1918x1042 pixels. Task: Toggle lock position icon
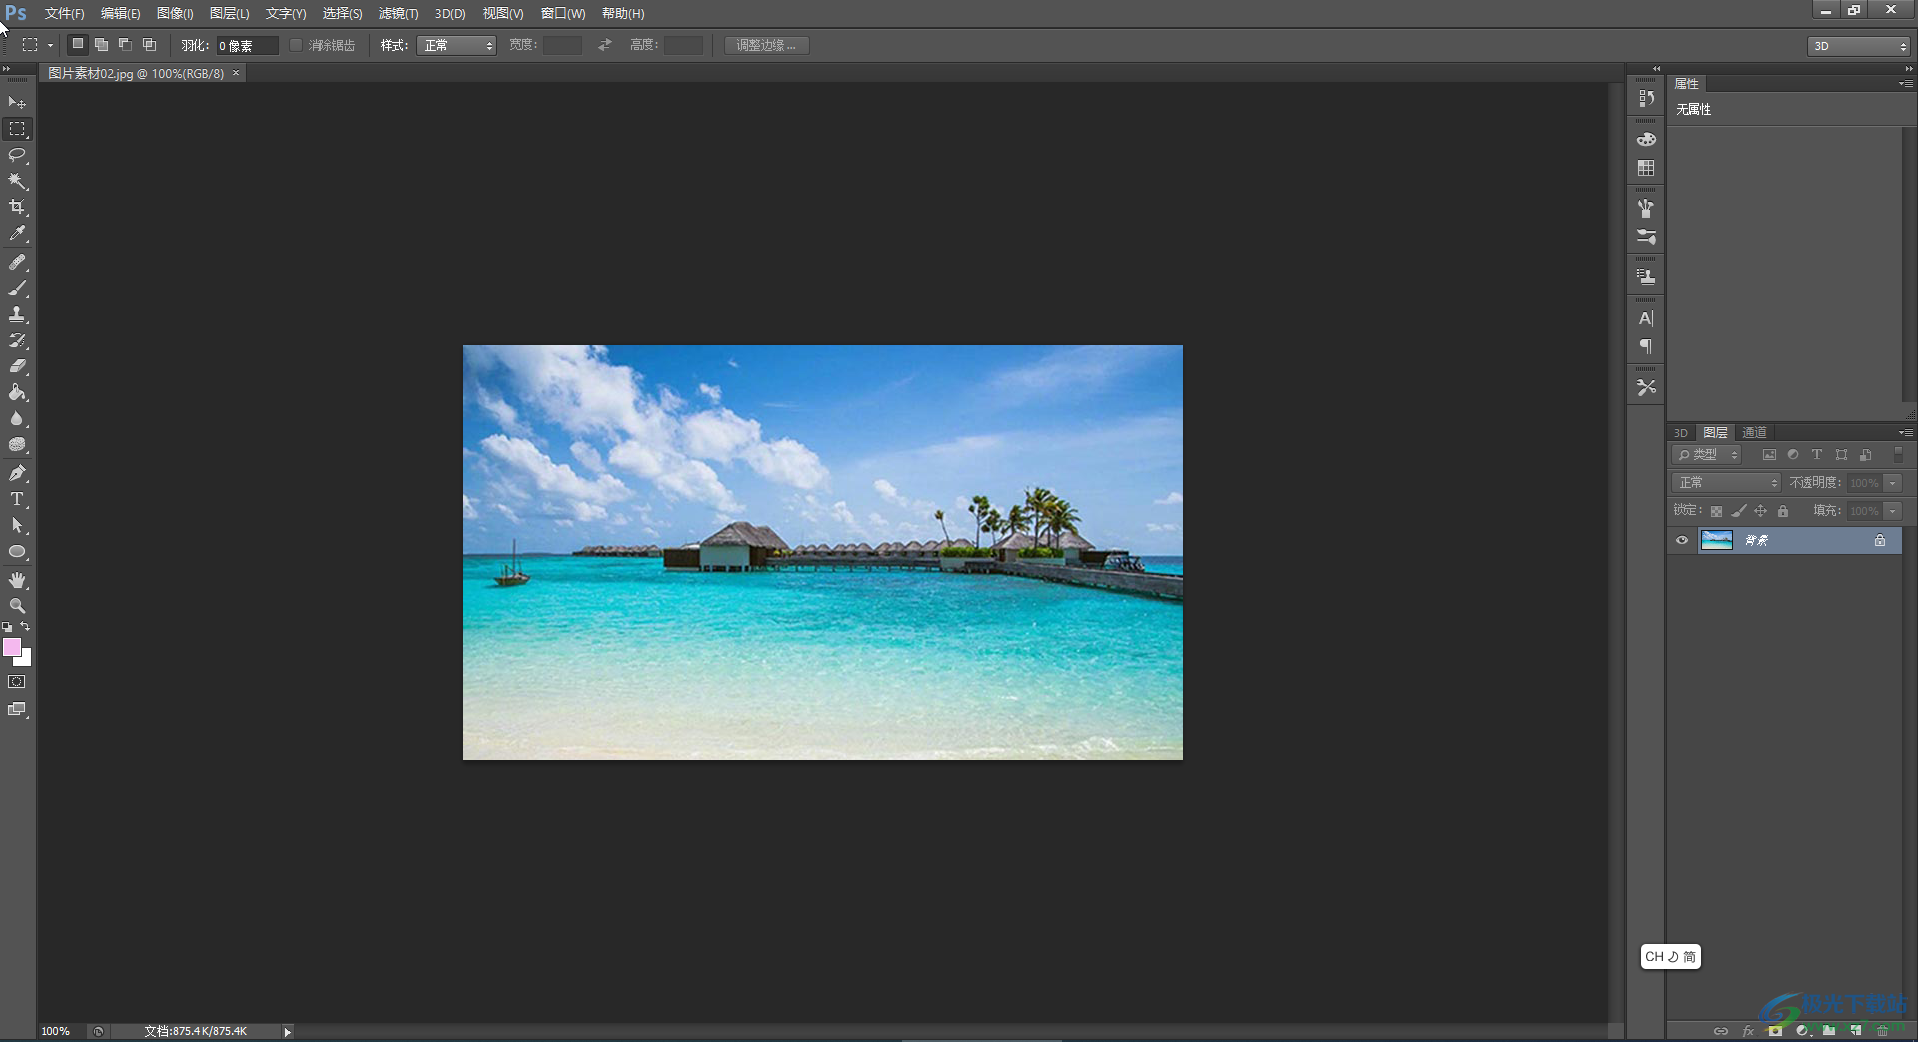point(1761,511)
